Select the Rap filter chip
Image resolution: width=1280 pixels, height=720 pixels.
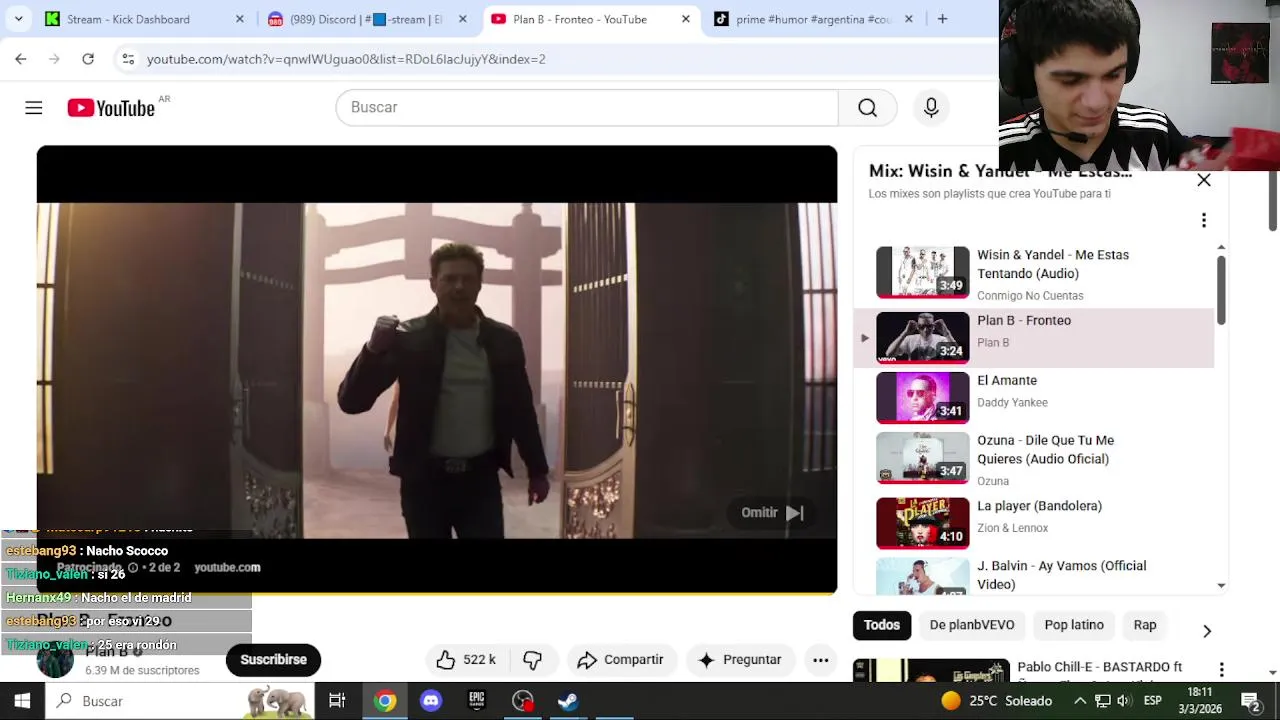tap(1145, 625)
